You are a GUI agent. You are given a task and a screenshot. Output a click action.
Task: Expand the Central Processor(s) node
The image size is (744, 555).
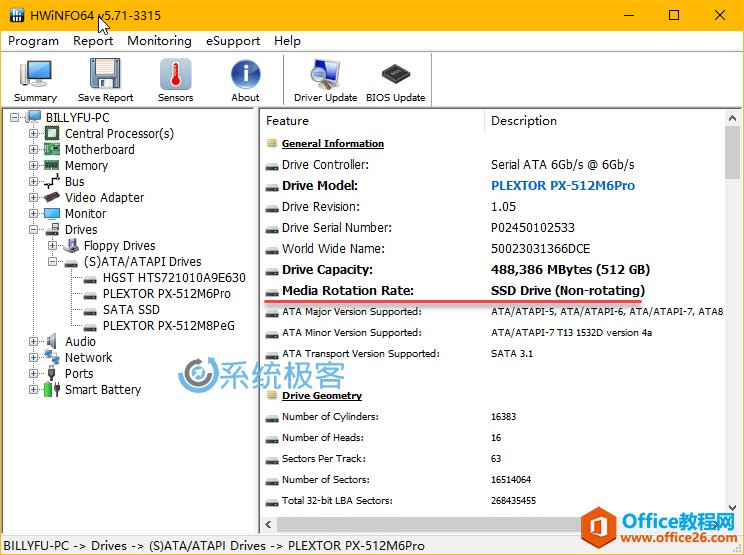[x=33, y=133]
